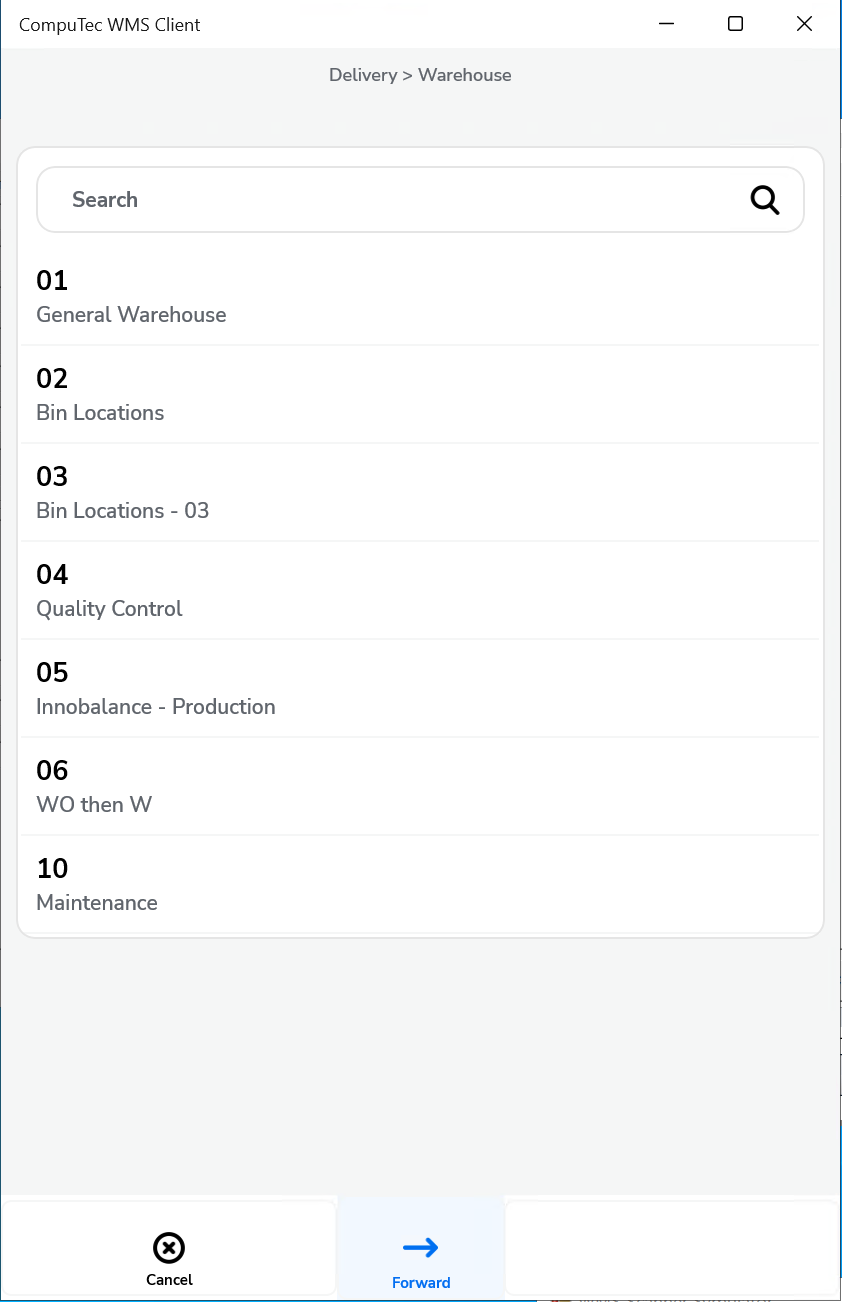The height and width of the screenshot is (1302, 842).
Task: Click the warehouse code 04 heading
Action: pos(52,574)
